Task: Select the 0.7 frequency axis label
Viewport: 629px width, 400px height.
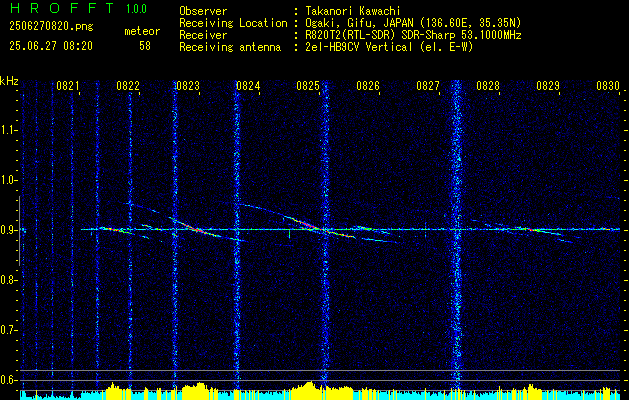Action: tap(8, 330)
